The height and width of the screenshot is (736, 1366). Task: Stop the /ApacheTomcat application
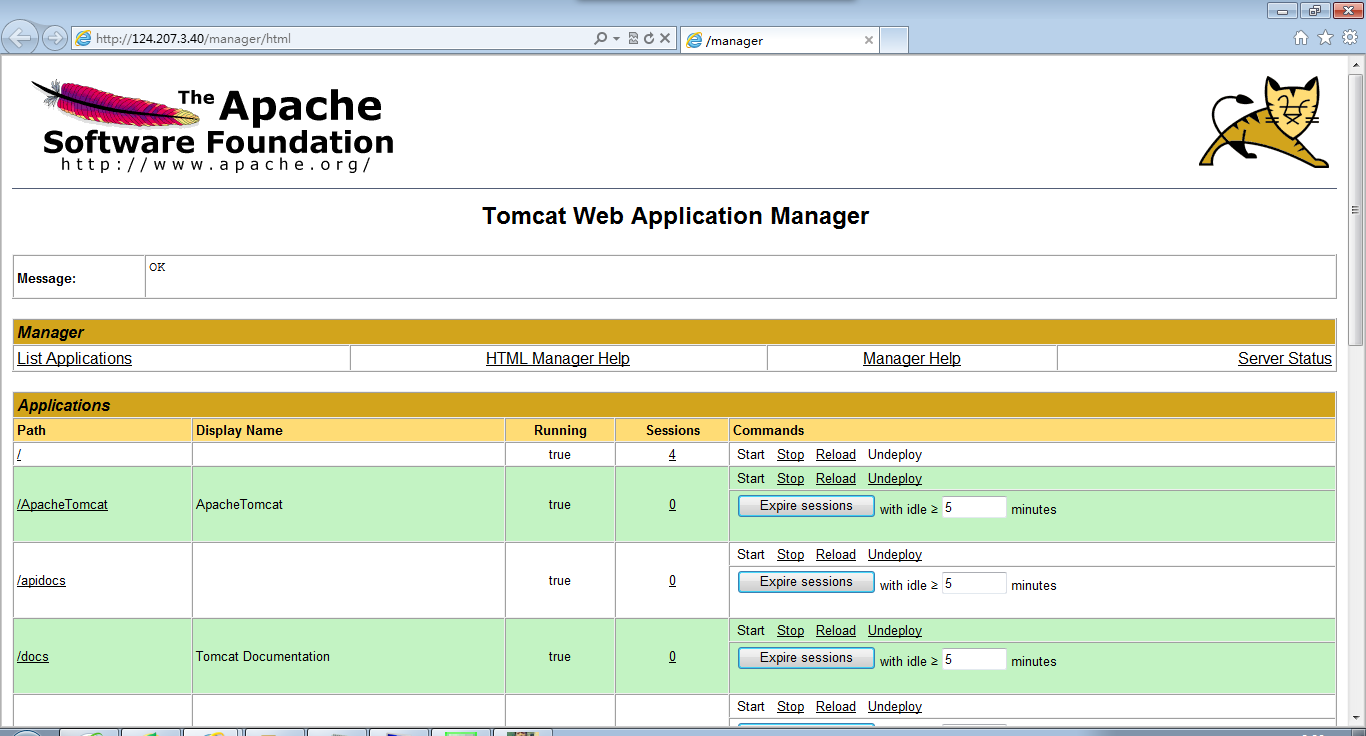click(x=790, y=479)
